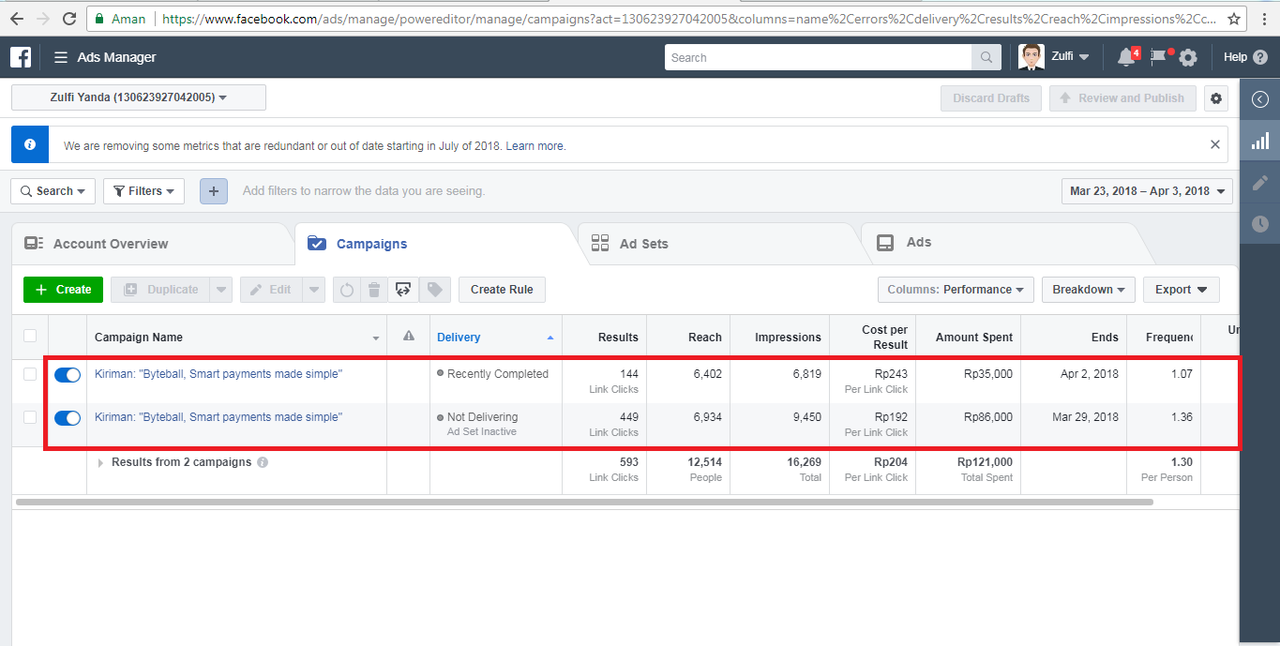Screen dimensions: 1280x646
Task: Open the date range Mar 23 – Apr 3 picker
Action: pos(1147,191)
